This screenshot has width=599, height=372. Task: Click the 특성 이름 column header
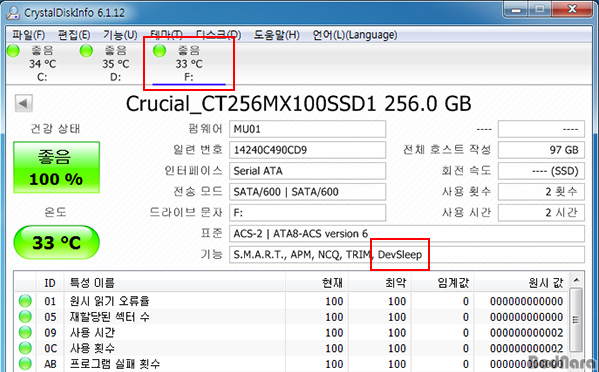[x=175, y=283]
